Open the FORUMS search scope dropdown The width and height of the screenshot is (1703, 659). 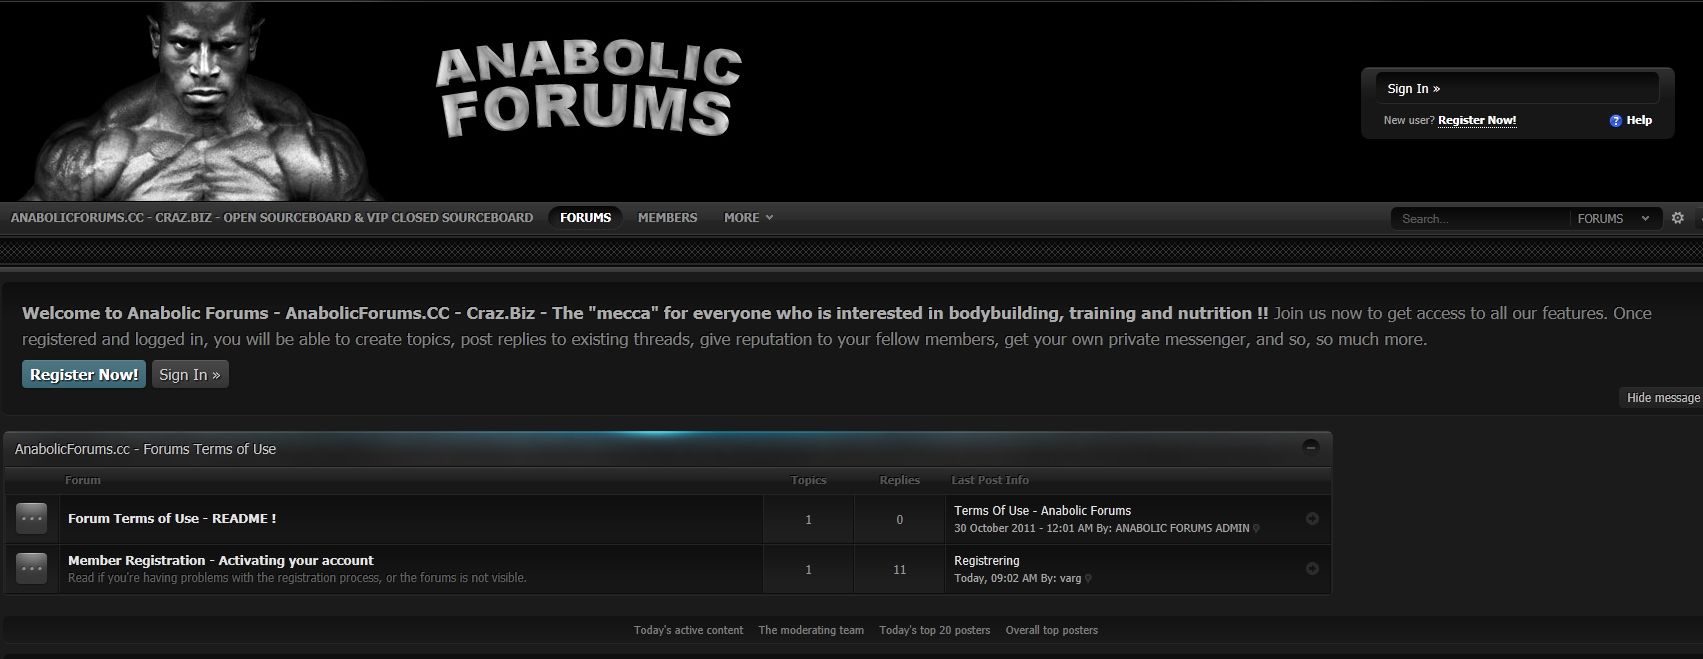(x=1613, y=218)
